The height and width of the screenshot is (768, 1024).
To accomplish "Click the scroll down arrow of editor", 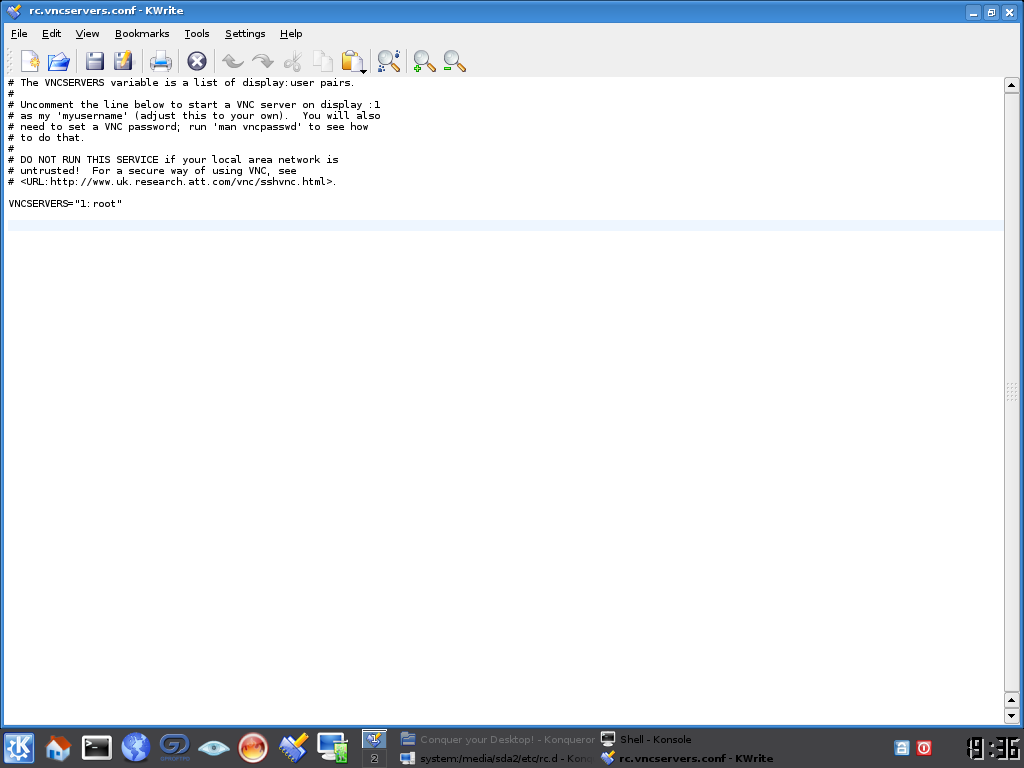I will [x=1011, y=715].
